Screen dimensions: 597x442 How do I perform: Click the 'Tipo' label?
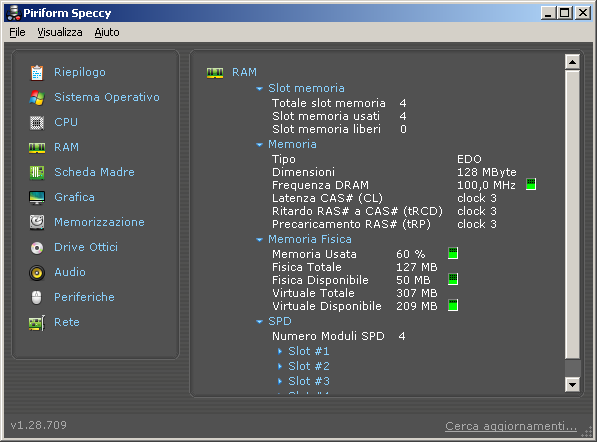point(284,159)
